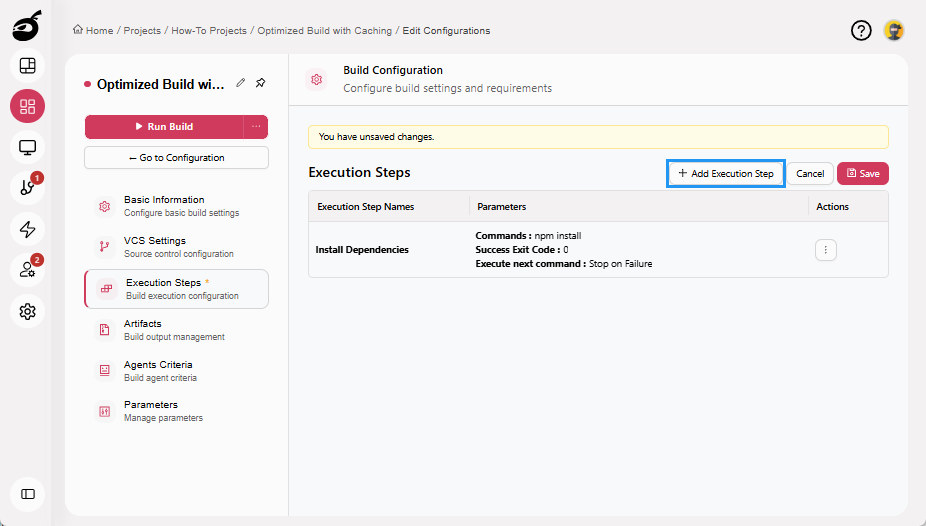Click the VCS Settings branch icon

pos(105,247)
